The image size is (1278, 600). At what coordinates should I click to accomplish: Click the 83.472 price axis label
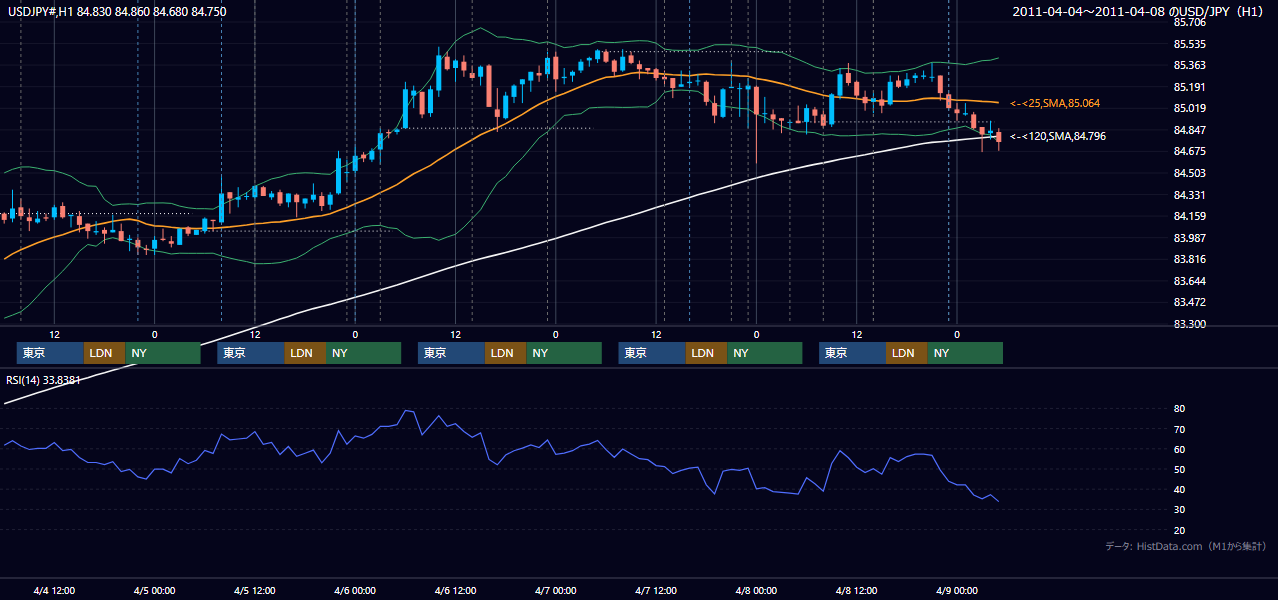point(1189,302)
